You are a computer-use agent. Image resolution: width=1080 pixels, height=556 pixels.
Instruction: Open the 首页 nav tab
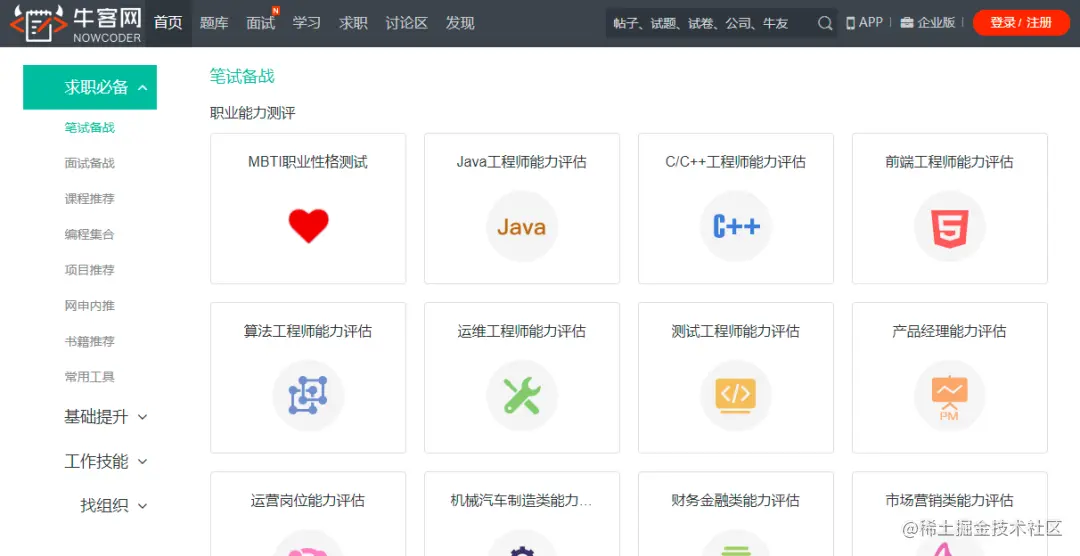pyautogui.click(x=168, y=23)
